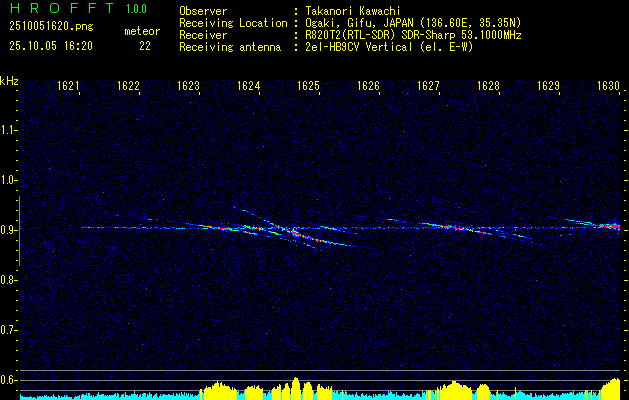Image resolution: width=629 pixels, height=400 pixels.
Task: Click the Receiving antenna field label
Action: 230,47
